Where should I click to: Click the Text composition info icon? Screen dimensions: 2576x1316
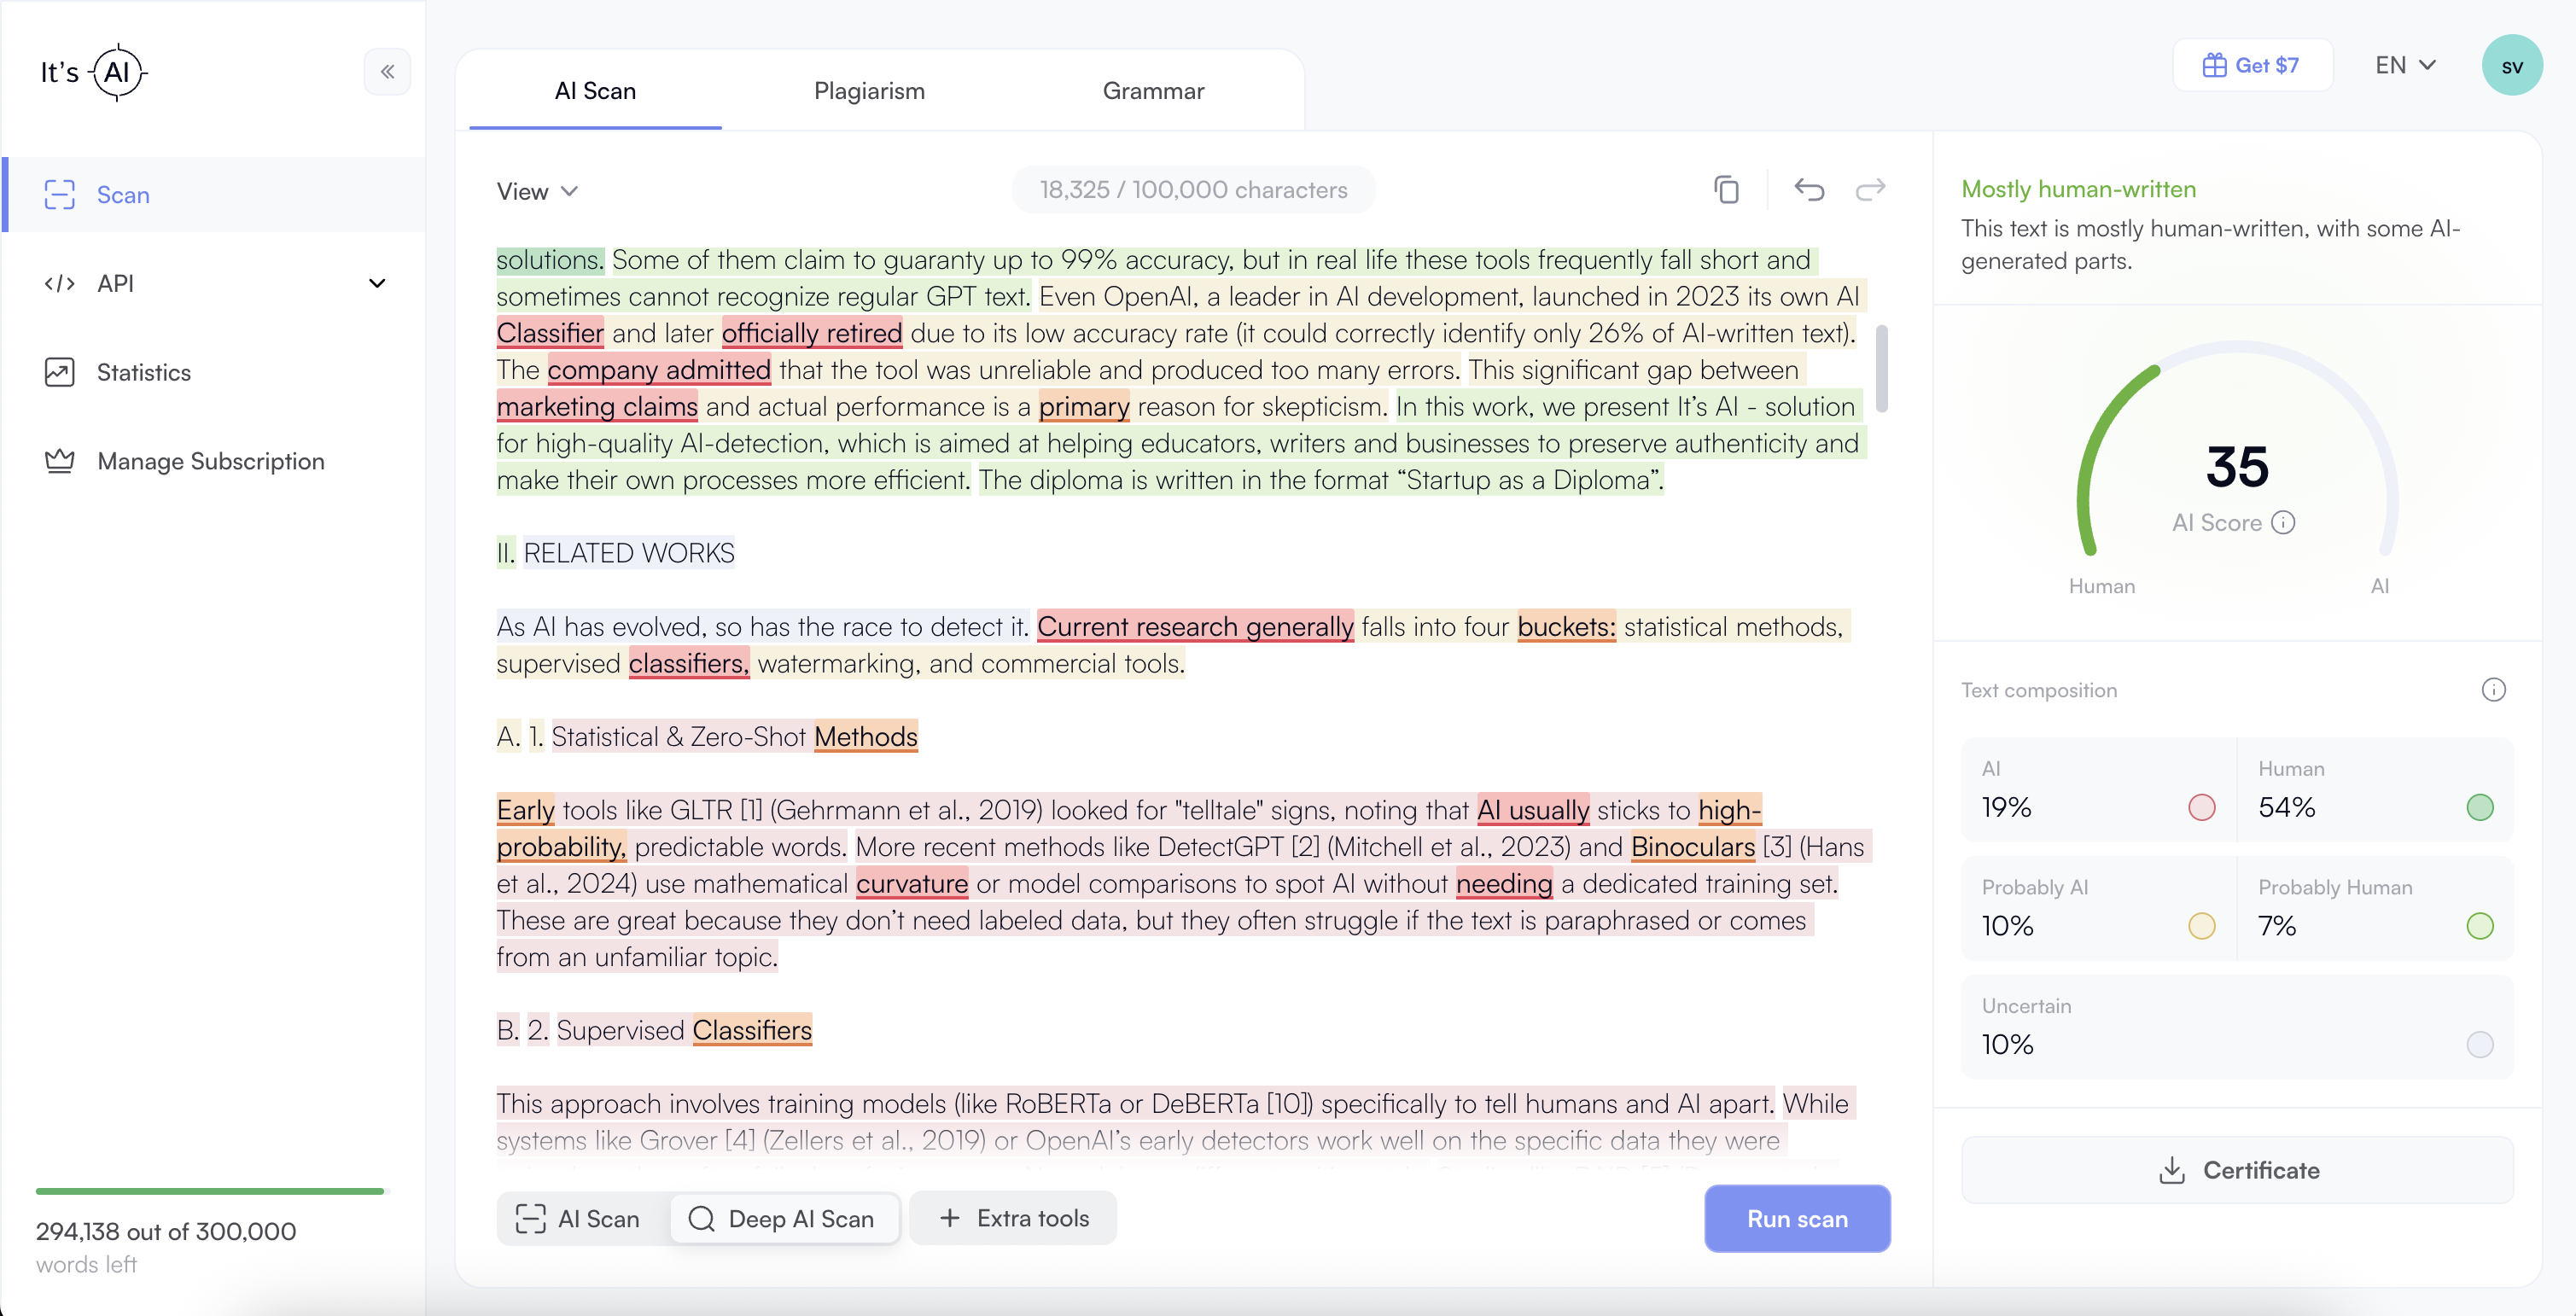point(2493,690)
